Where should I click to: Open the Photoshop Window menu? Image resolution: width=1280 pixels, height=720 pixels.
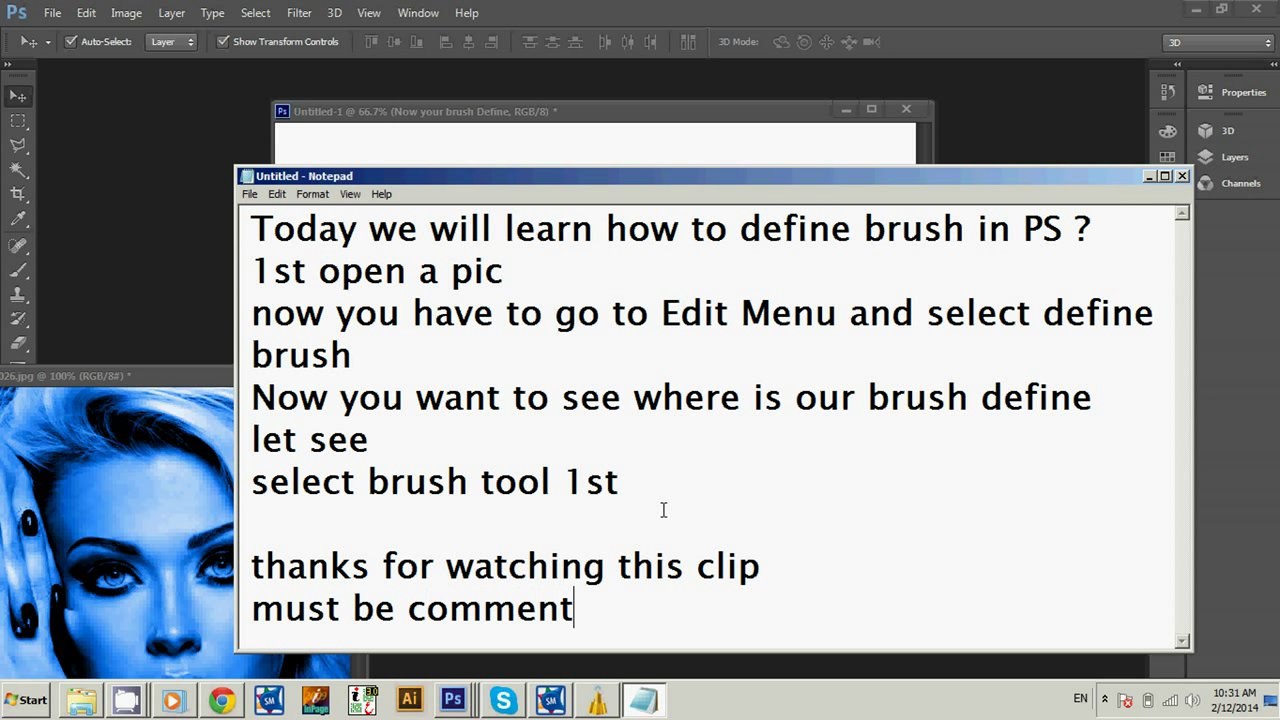418,13
